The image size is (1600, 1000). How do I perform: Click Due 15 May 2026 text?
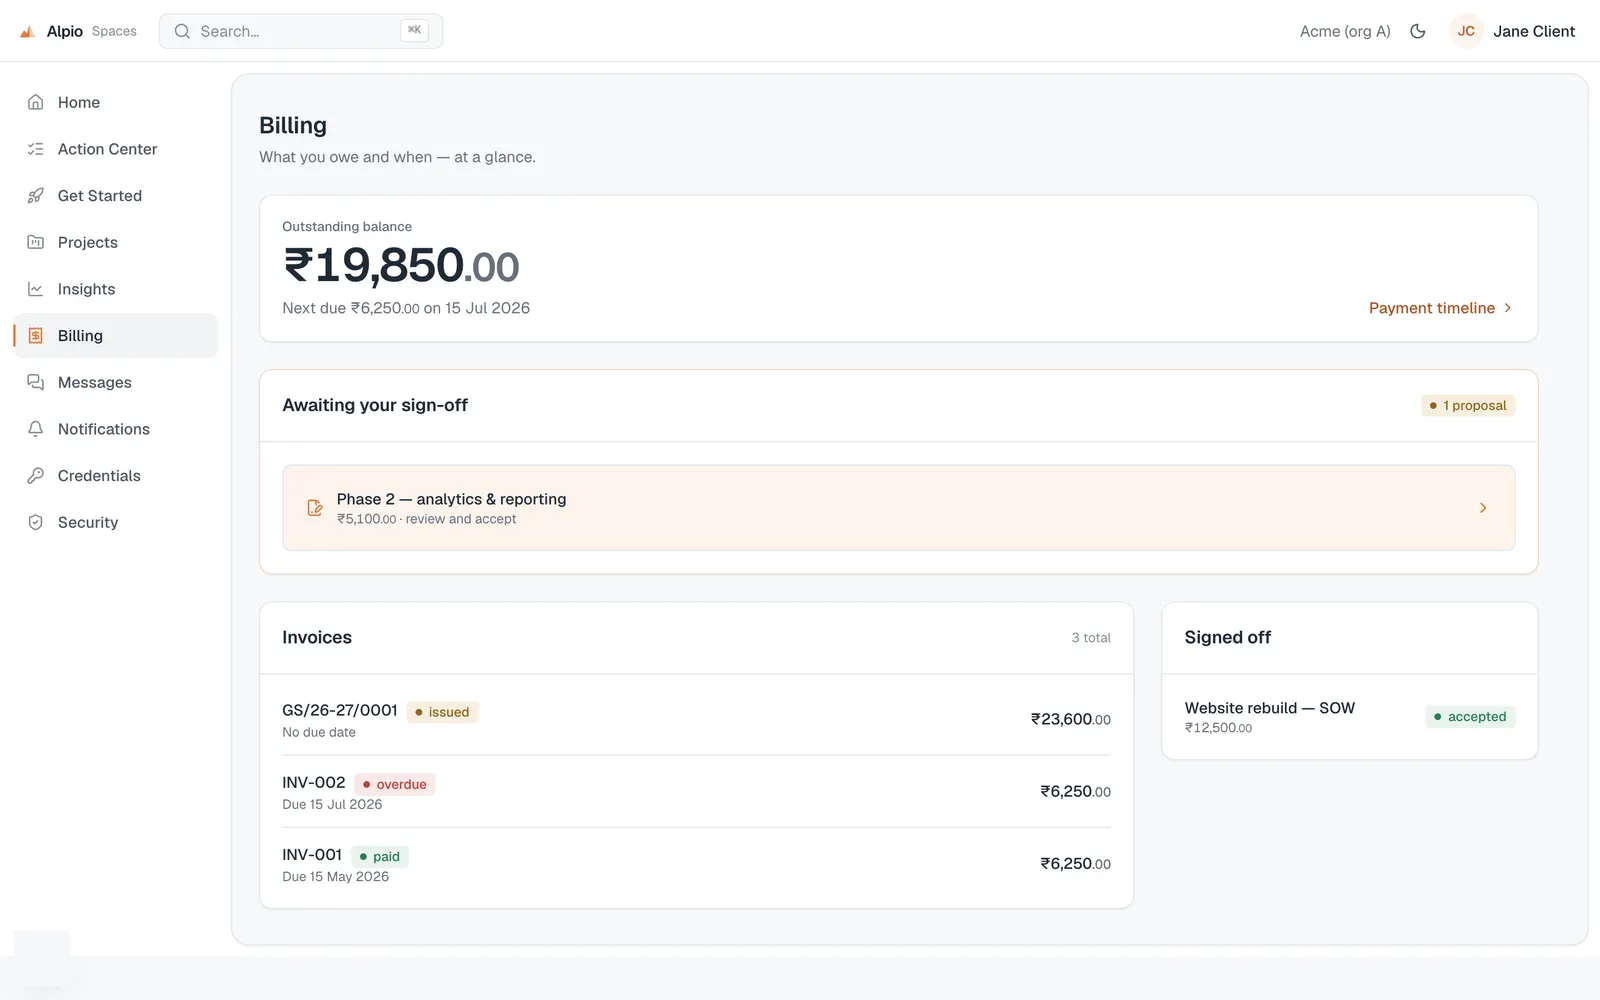pyautogui.click(x=336, y=877)
